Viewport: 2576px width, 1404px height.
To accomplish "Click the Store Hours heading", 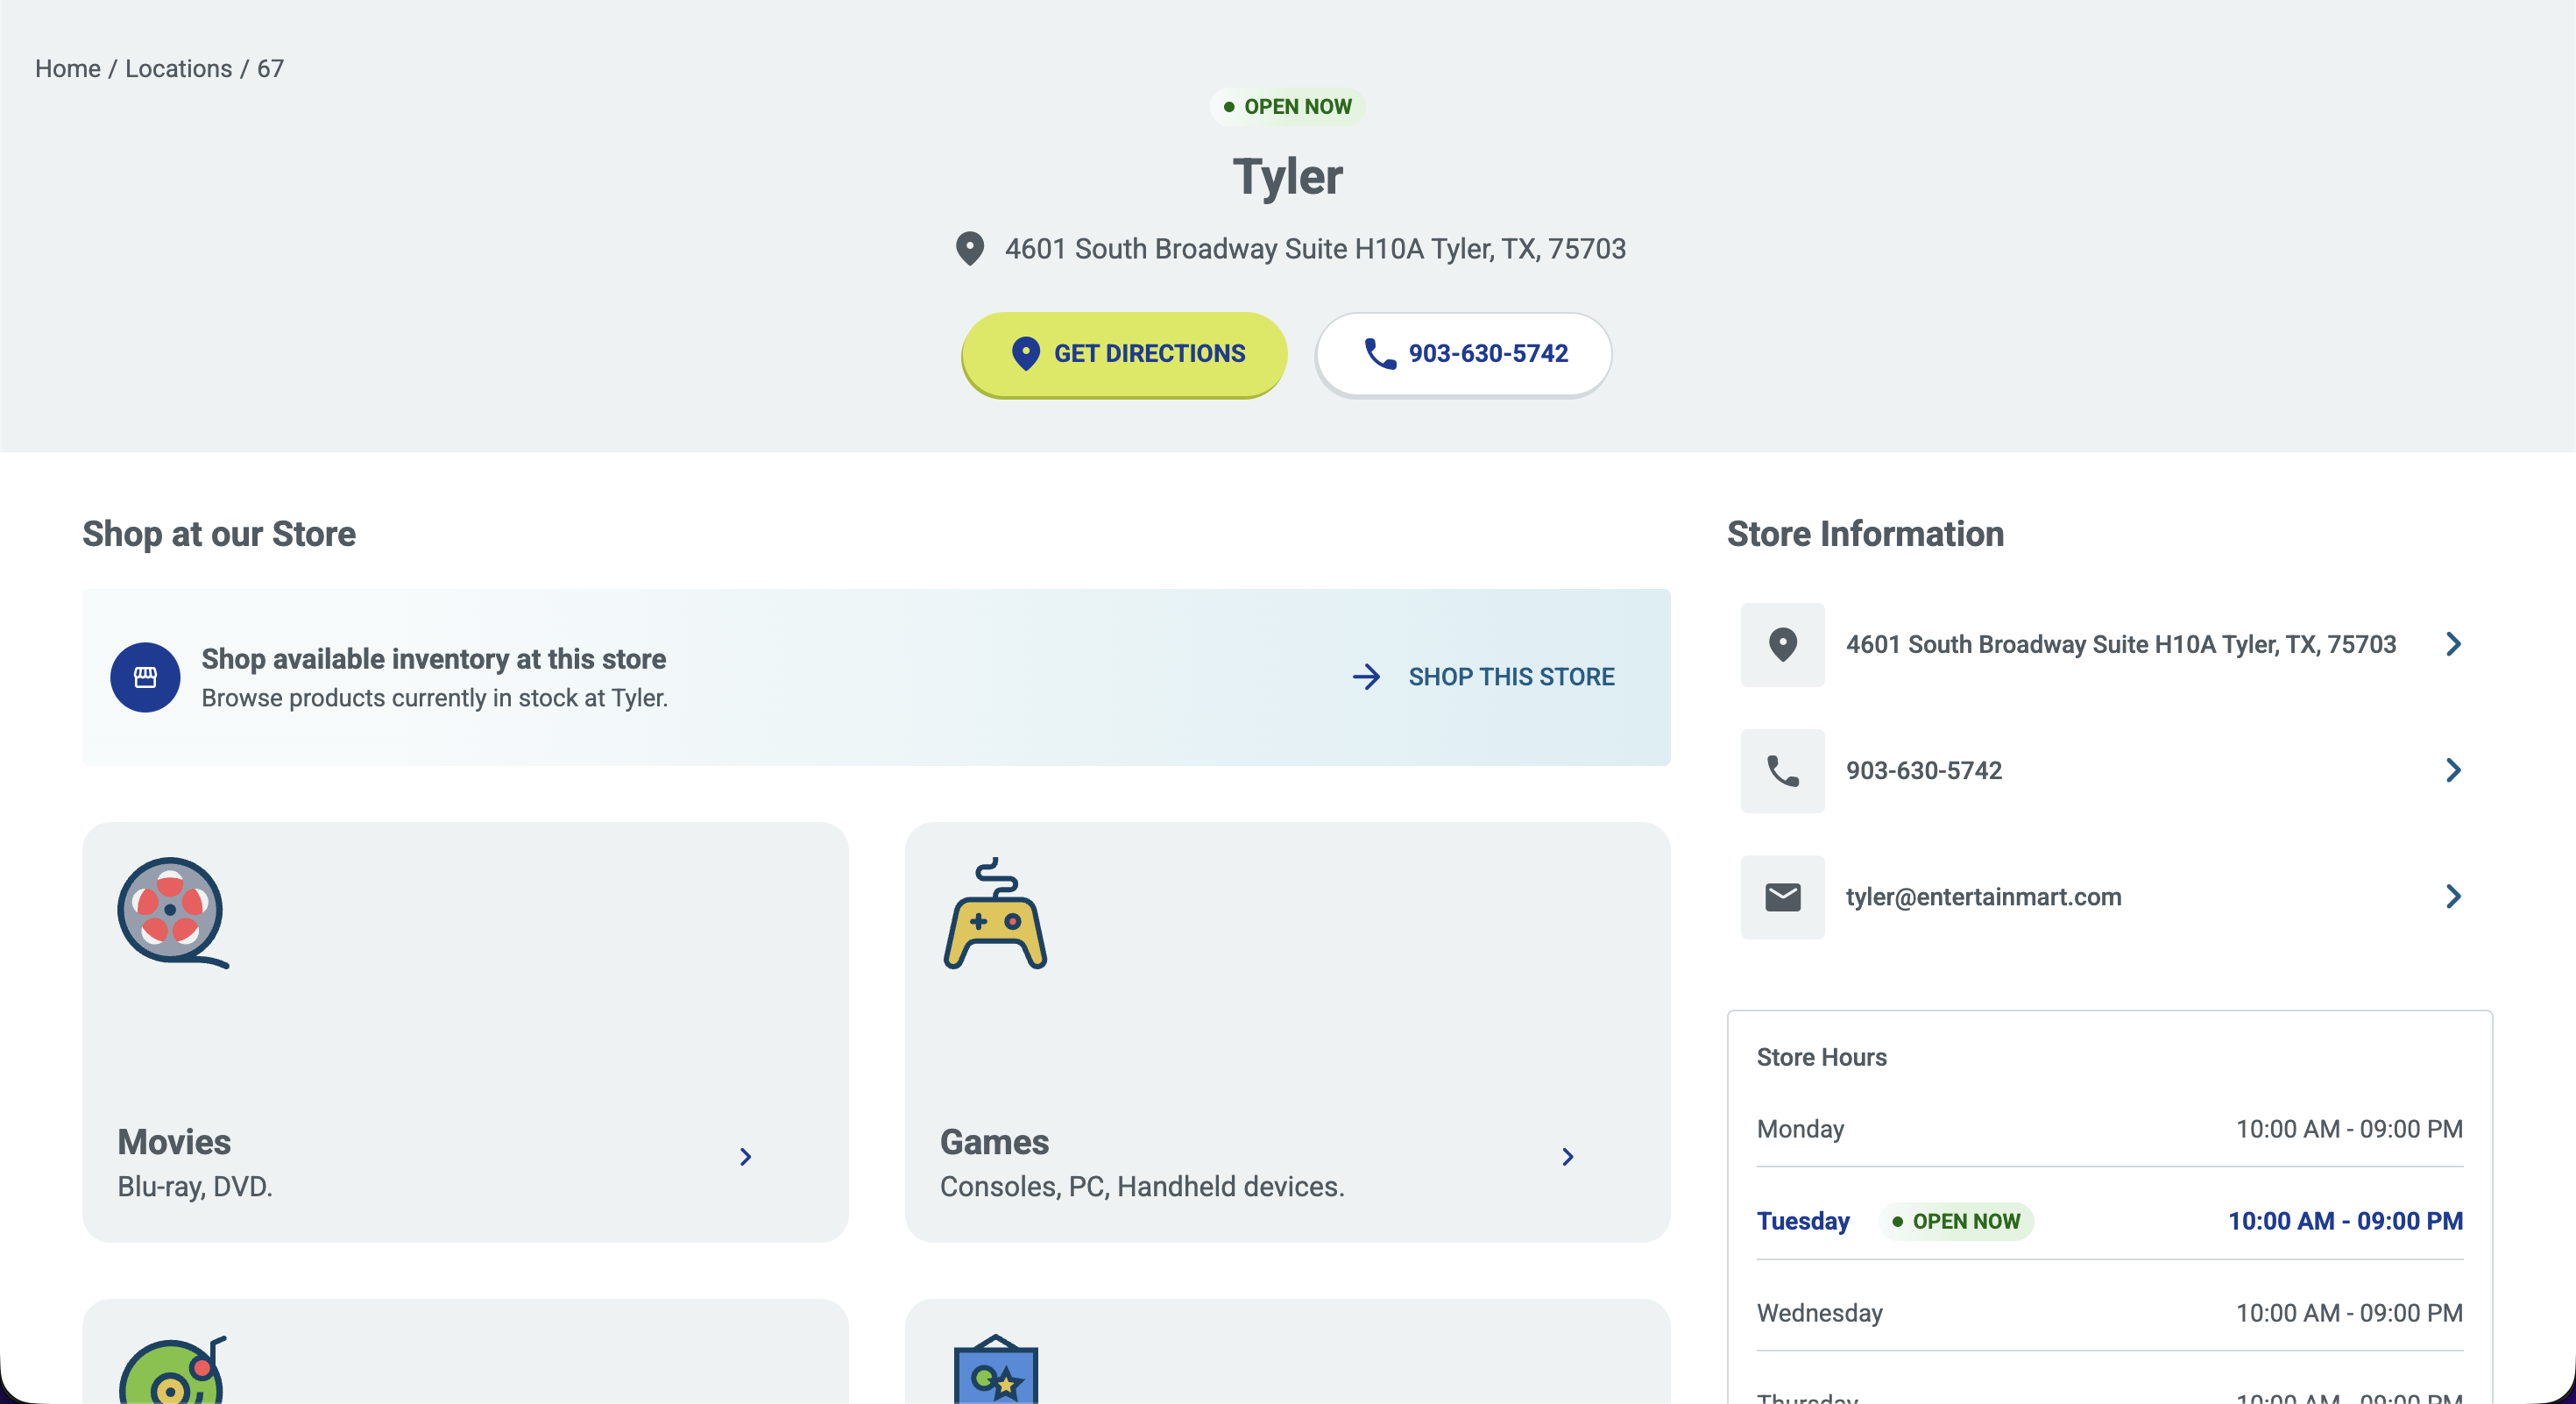I will pyautogui.click(x=1821, y=1057).
